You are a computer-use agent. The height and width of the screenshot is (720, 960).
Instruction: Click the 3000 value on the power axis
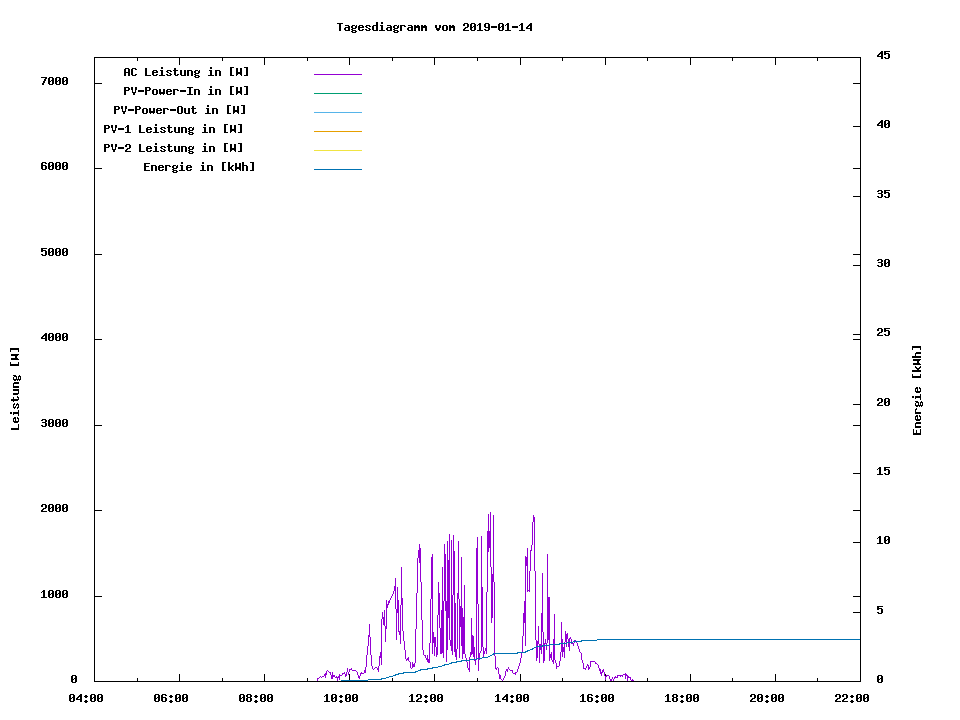54,424
